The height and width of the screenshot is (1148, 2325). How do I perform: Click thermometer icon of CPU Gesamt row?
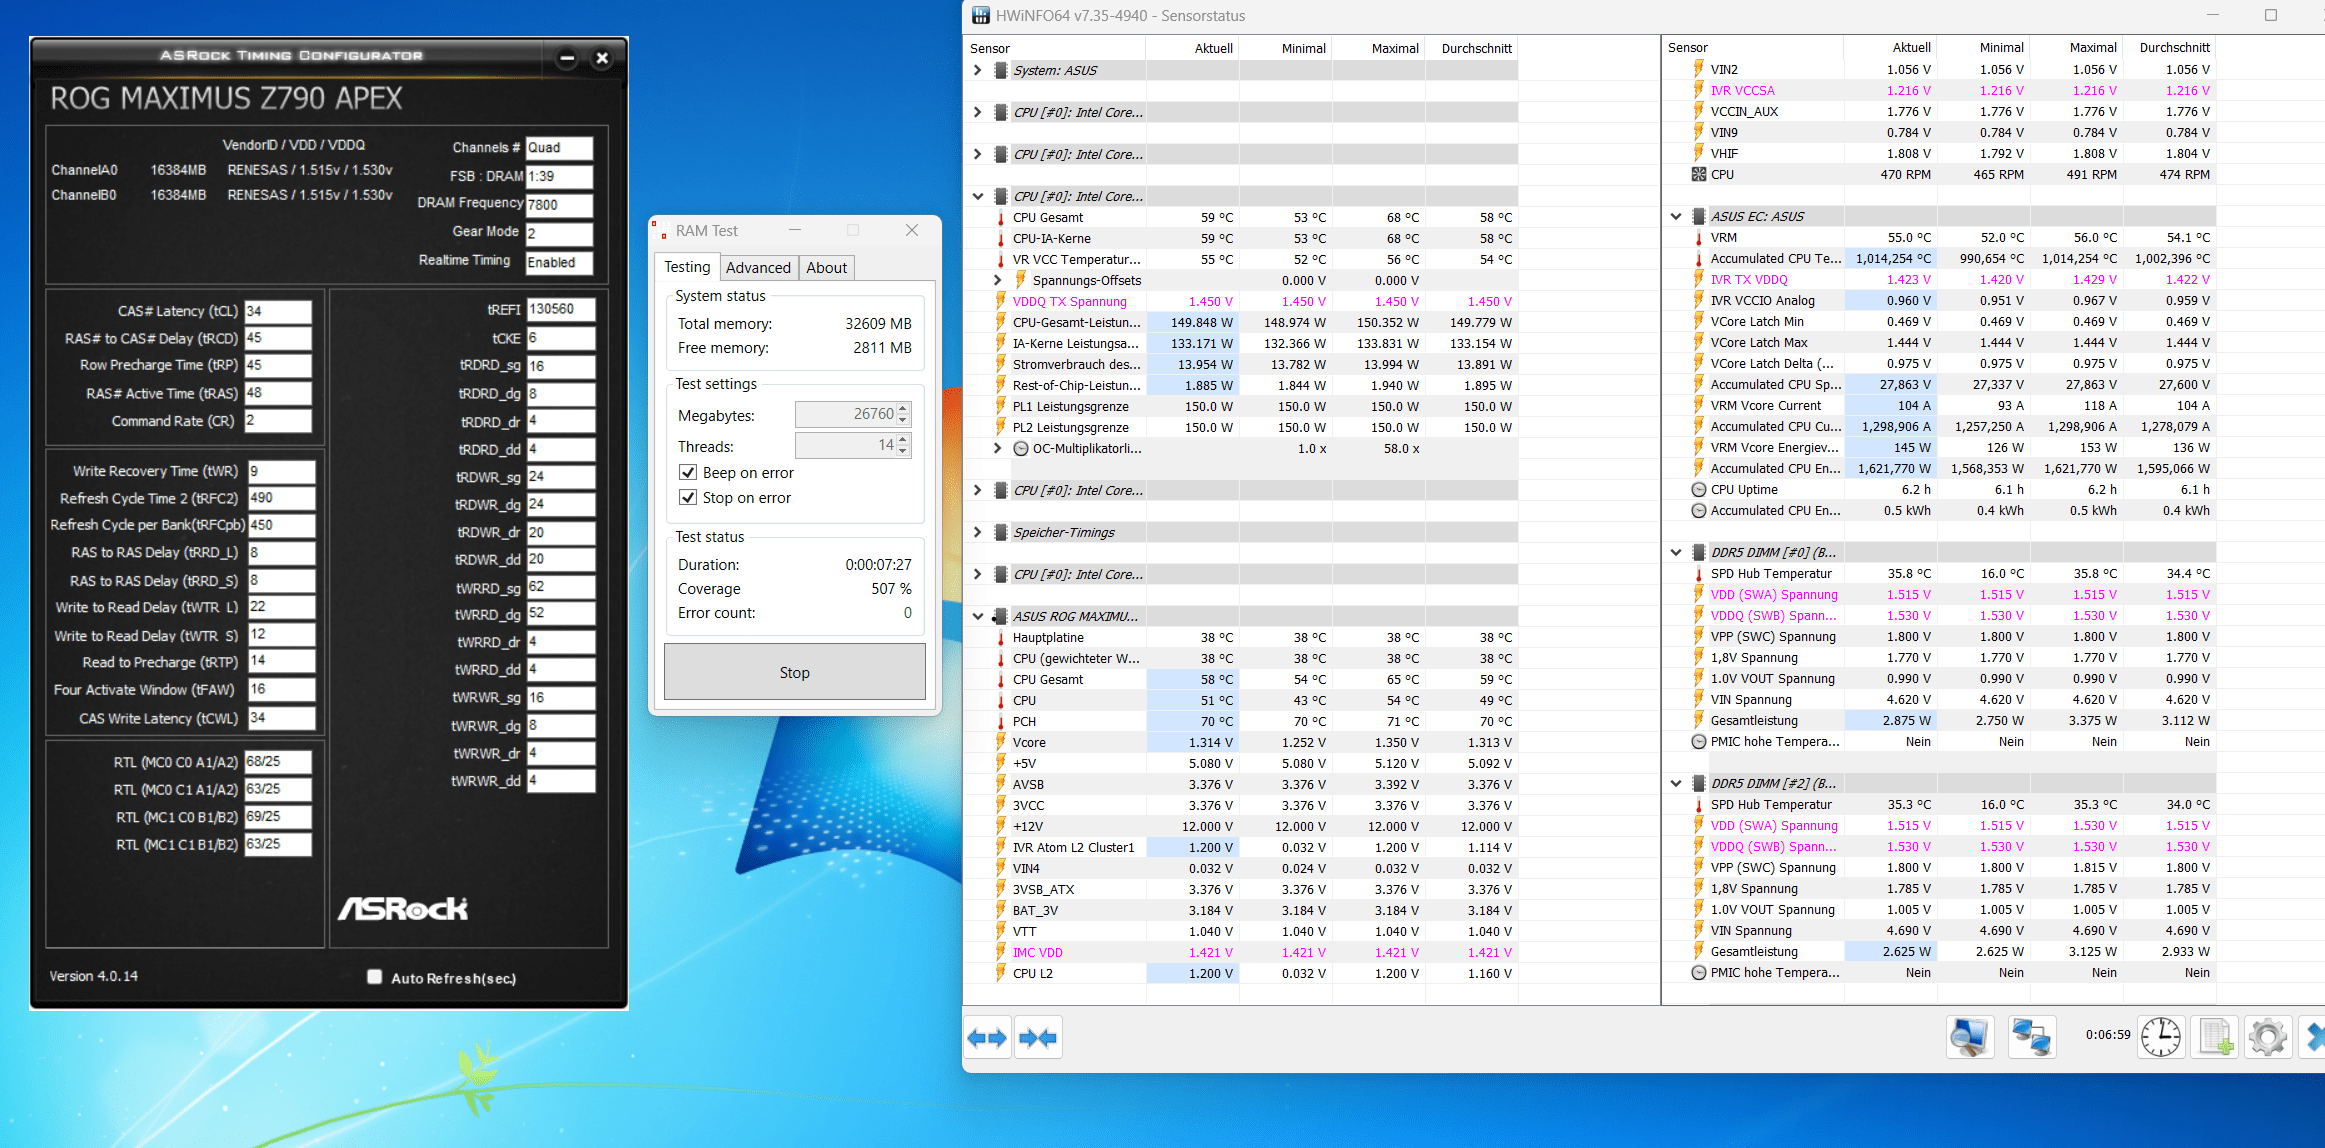coord(1001,217)
